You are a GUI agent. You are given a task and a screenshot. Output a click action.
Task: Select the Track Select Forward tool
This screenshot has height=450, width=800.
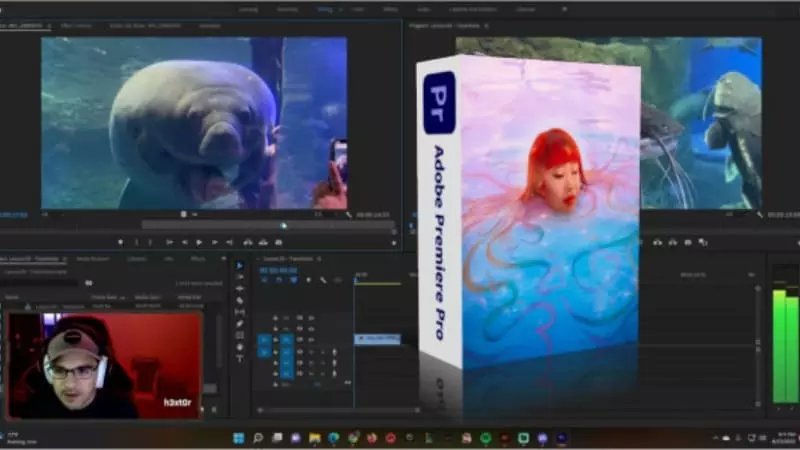pyautogui.click(x=240, y=277)
